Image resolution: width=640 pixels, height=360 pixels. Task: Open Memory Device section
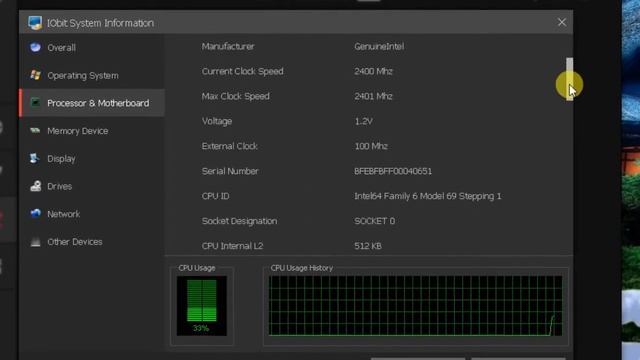click(x=92, y=131)
